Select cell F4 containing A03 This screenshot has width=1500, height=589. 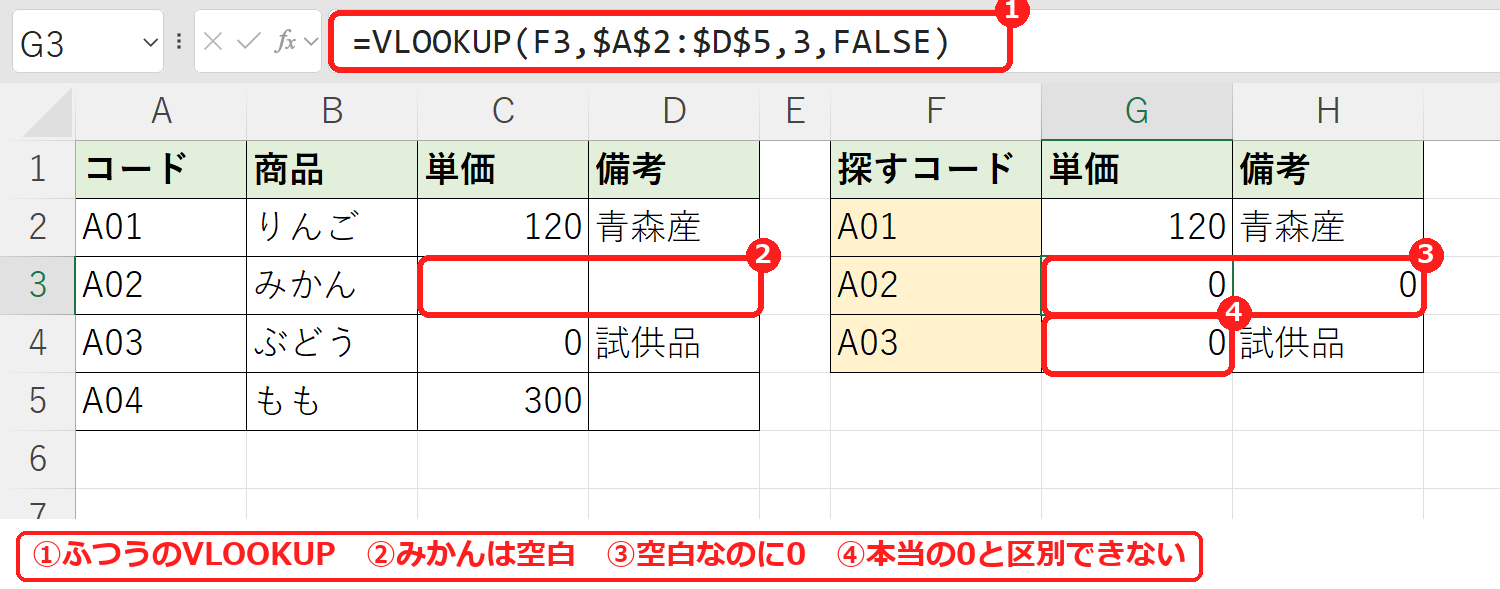[936, 343]
